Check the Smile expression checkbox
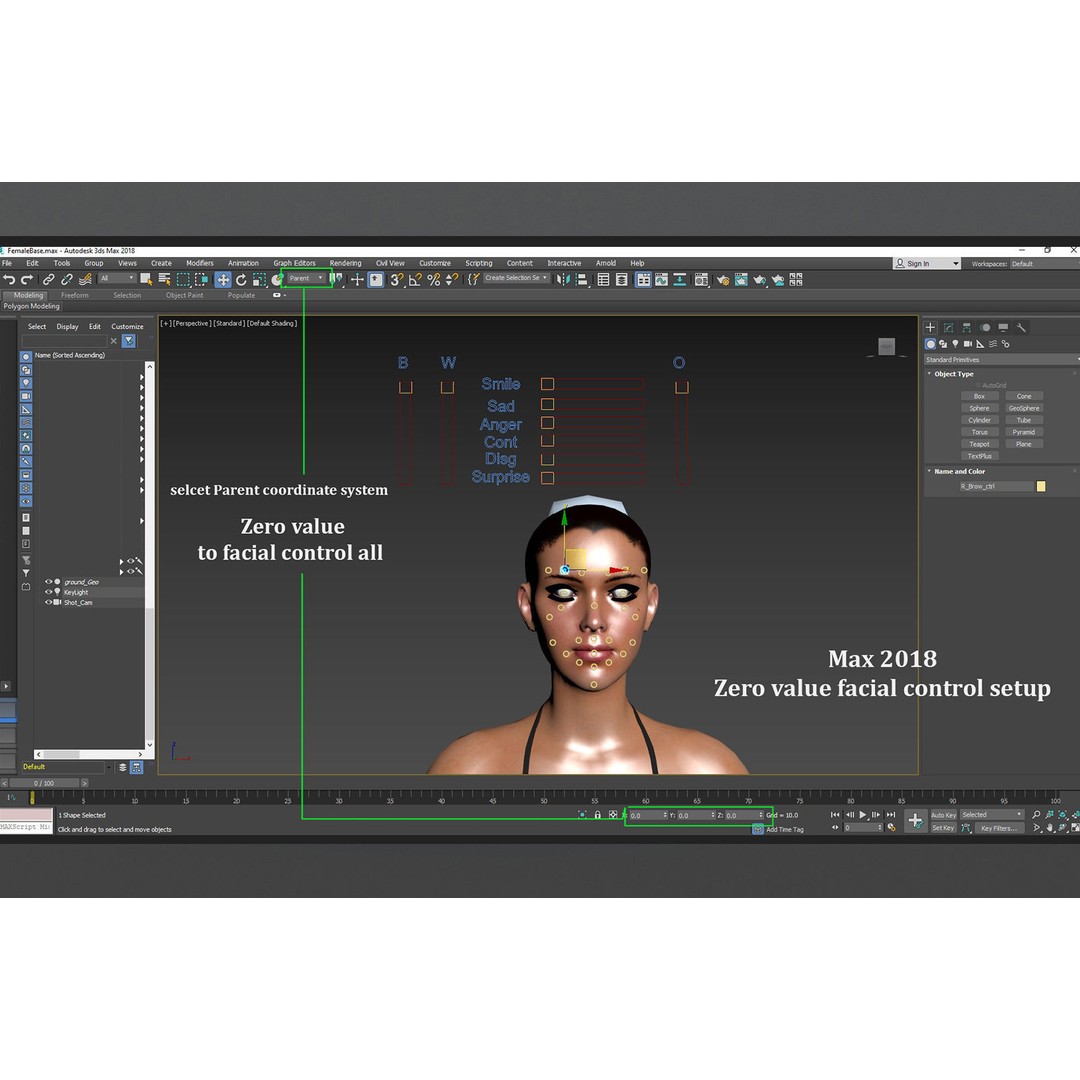The width and height of the screenshot is (1080, 1080). pyautogui.click(x=547, y=384)
